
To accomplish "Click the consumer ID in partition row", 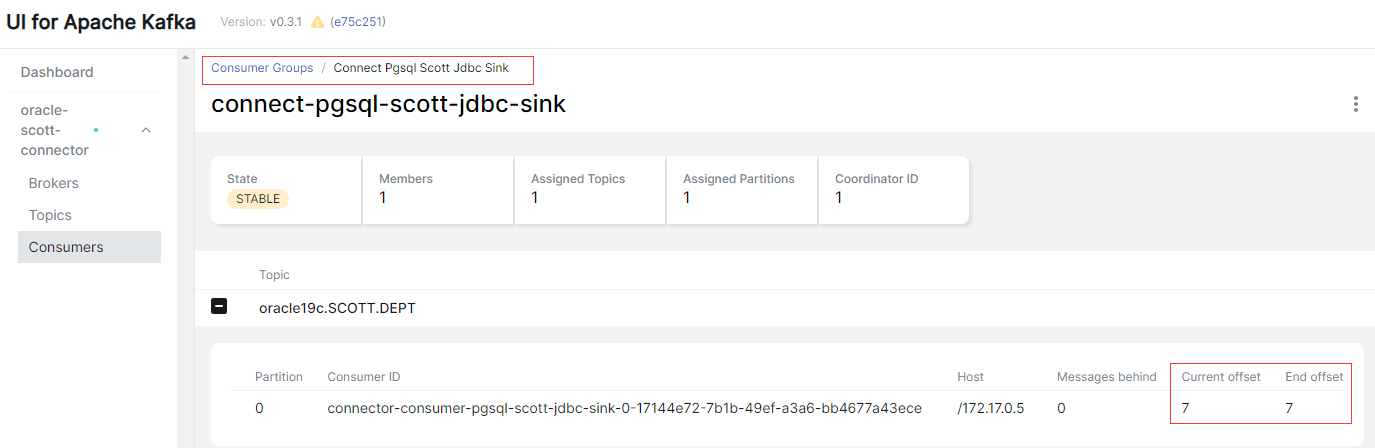I will coord(624,408).
